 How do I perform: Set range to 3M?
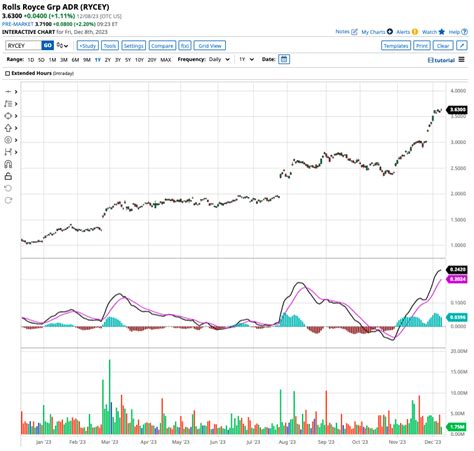(x=64, y=60)
